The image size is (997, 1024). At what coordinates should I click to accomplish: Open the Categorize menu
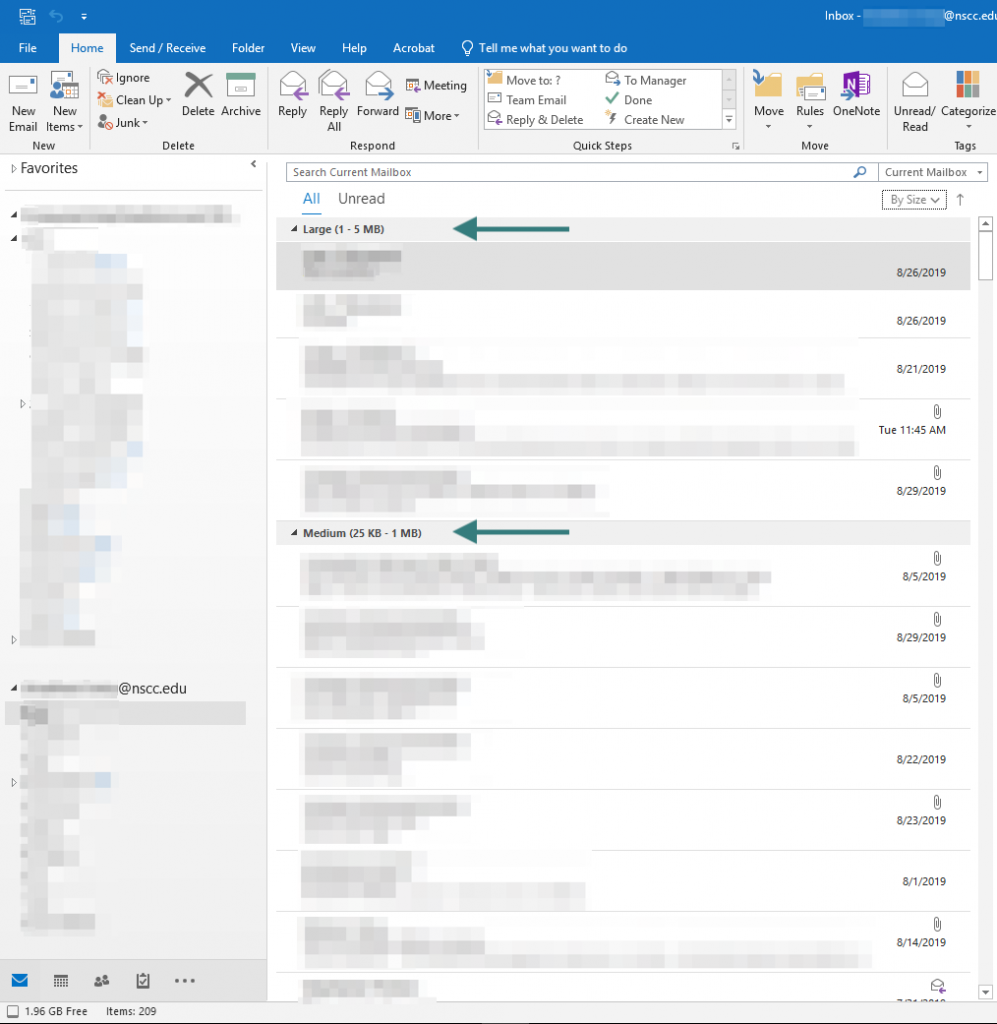click(968, 102)
